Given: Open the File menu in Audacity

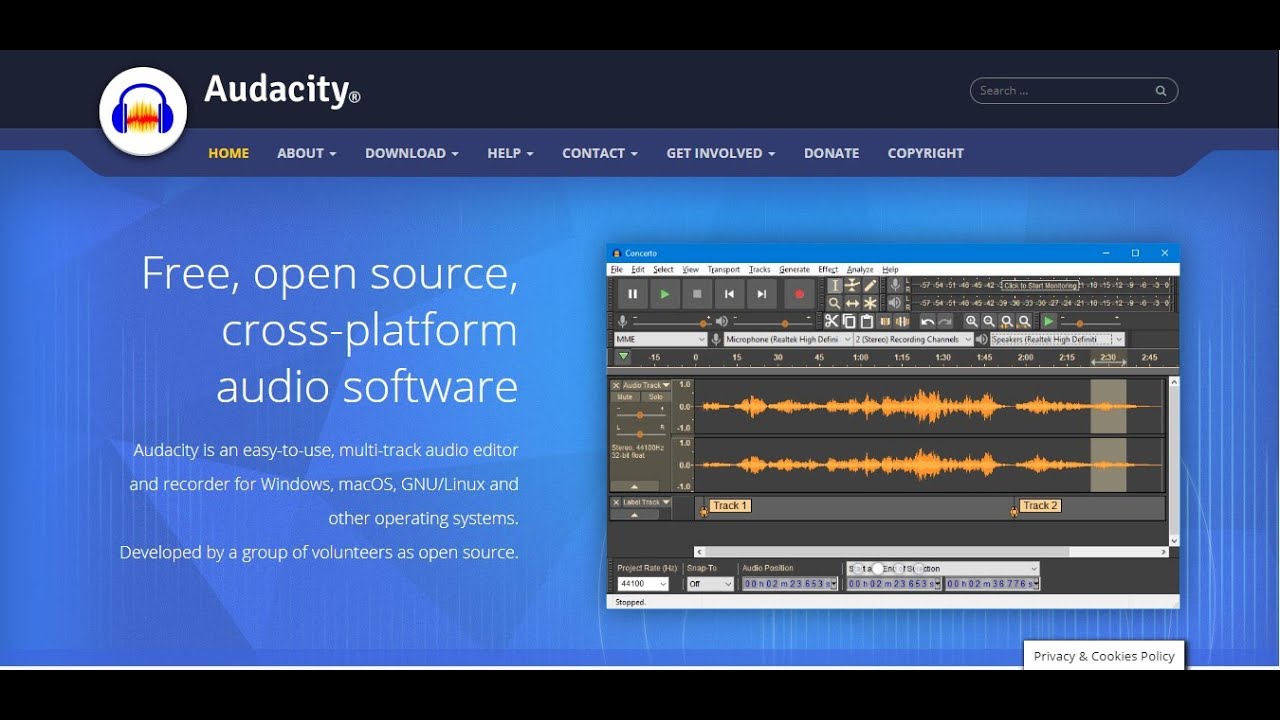Looking at the screenshot, I should pos(616,270).
